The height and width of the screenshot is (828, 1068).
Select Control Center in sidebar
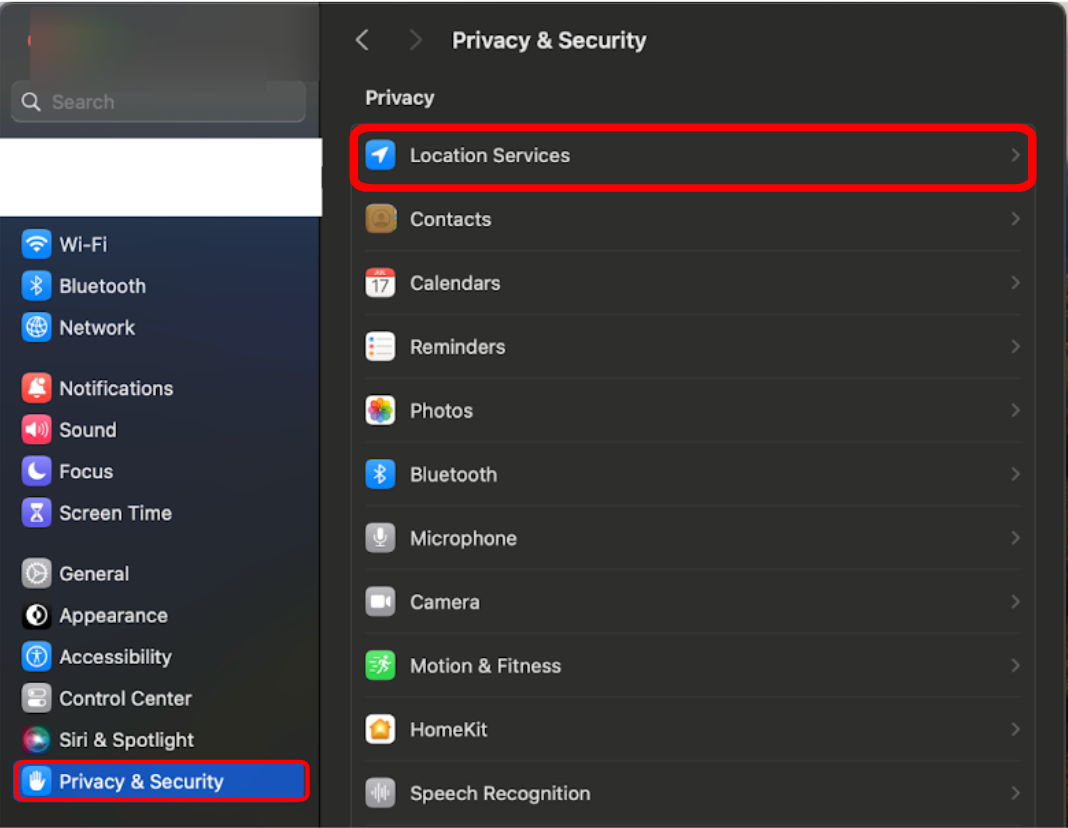click(x=161, y=699)
